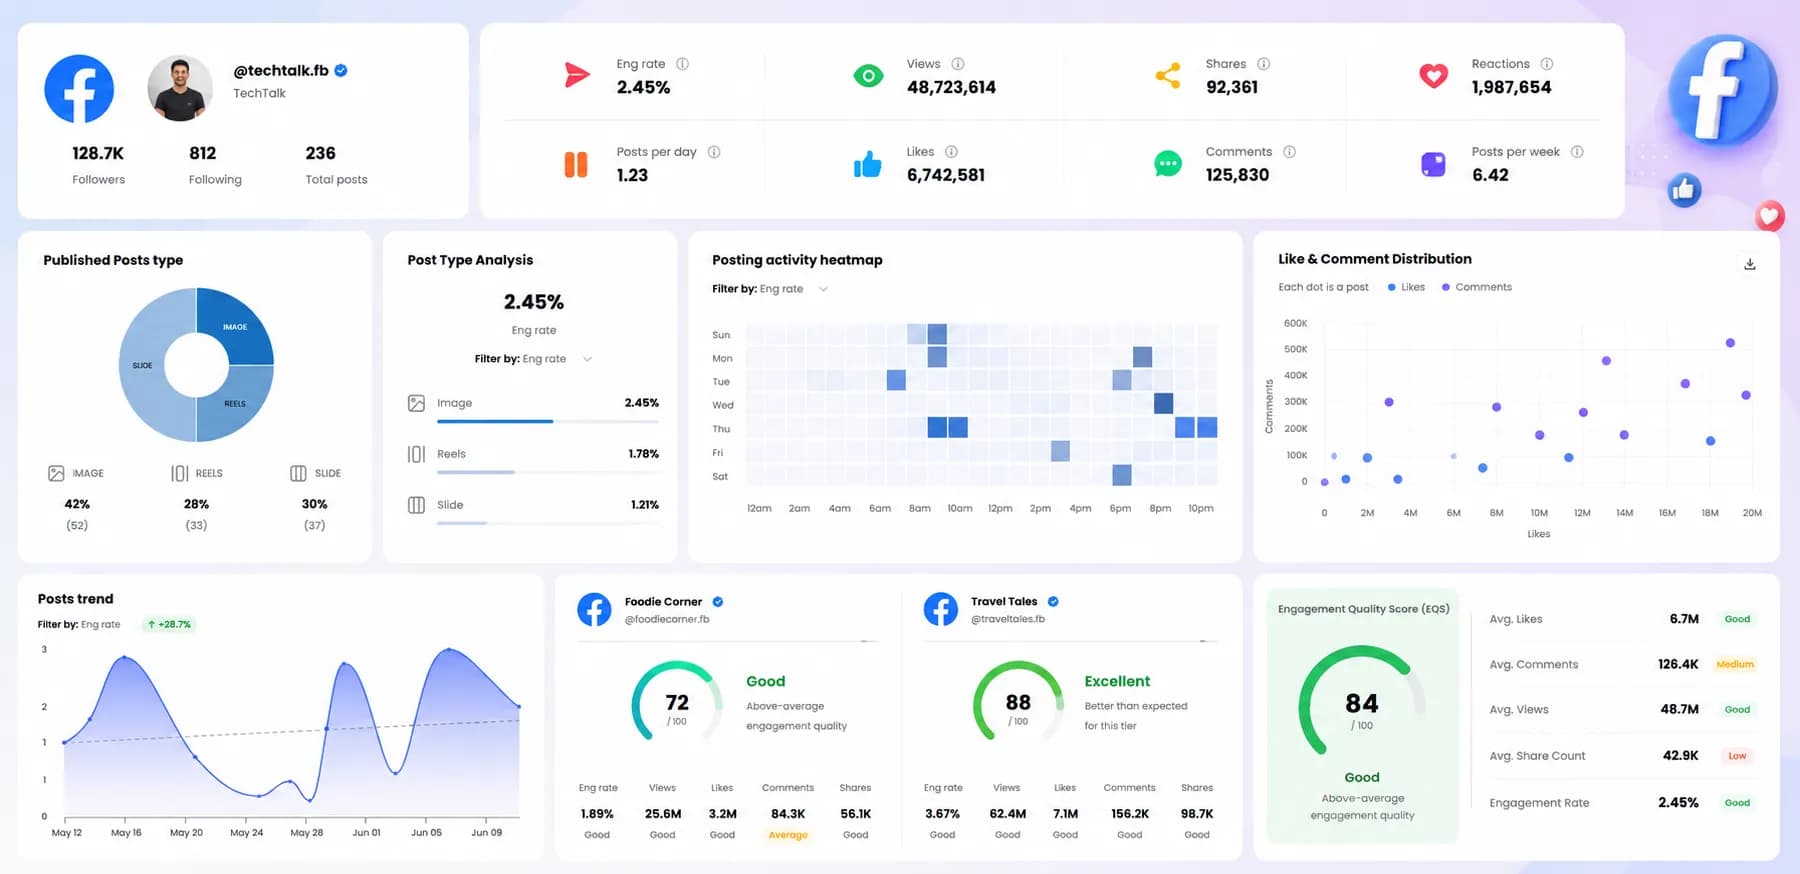Click the info icon next to Eng rate

pos(682,63)
